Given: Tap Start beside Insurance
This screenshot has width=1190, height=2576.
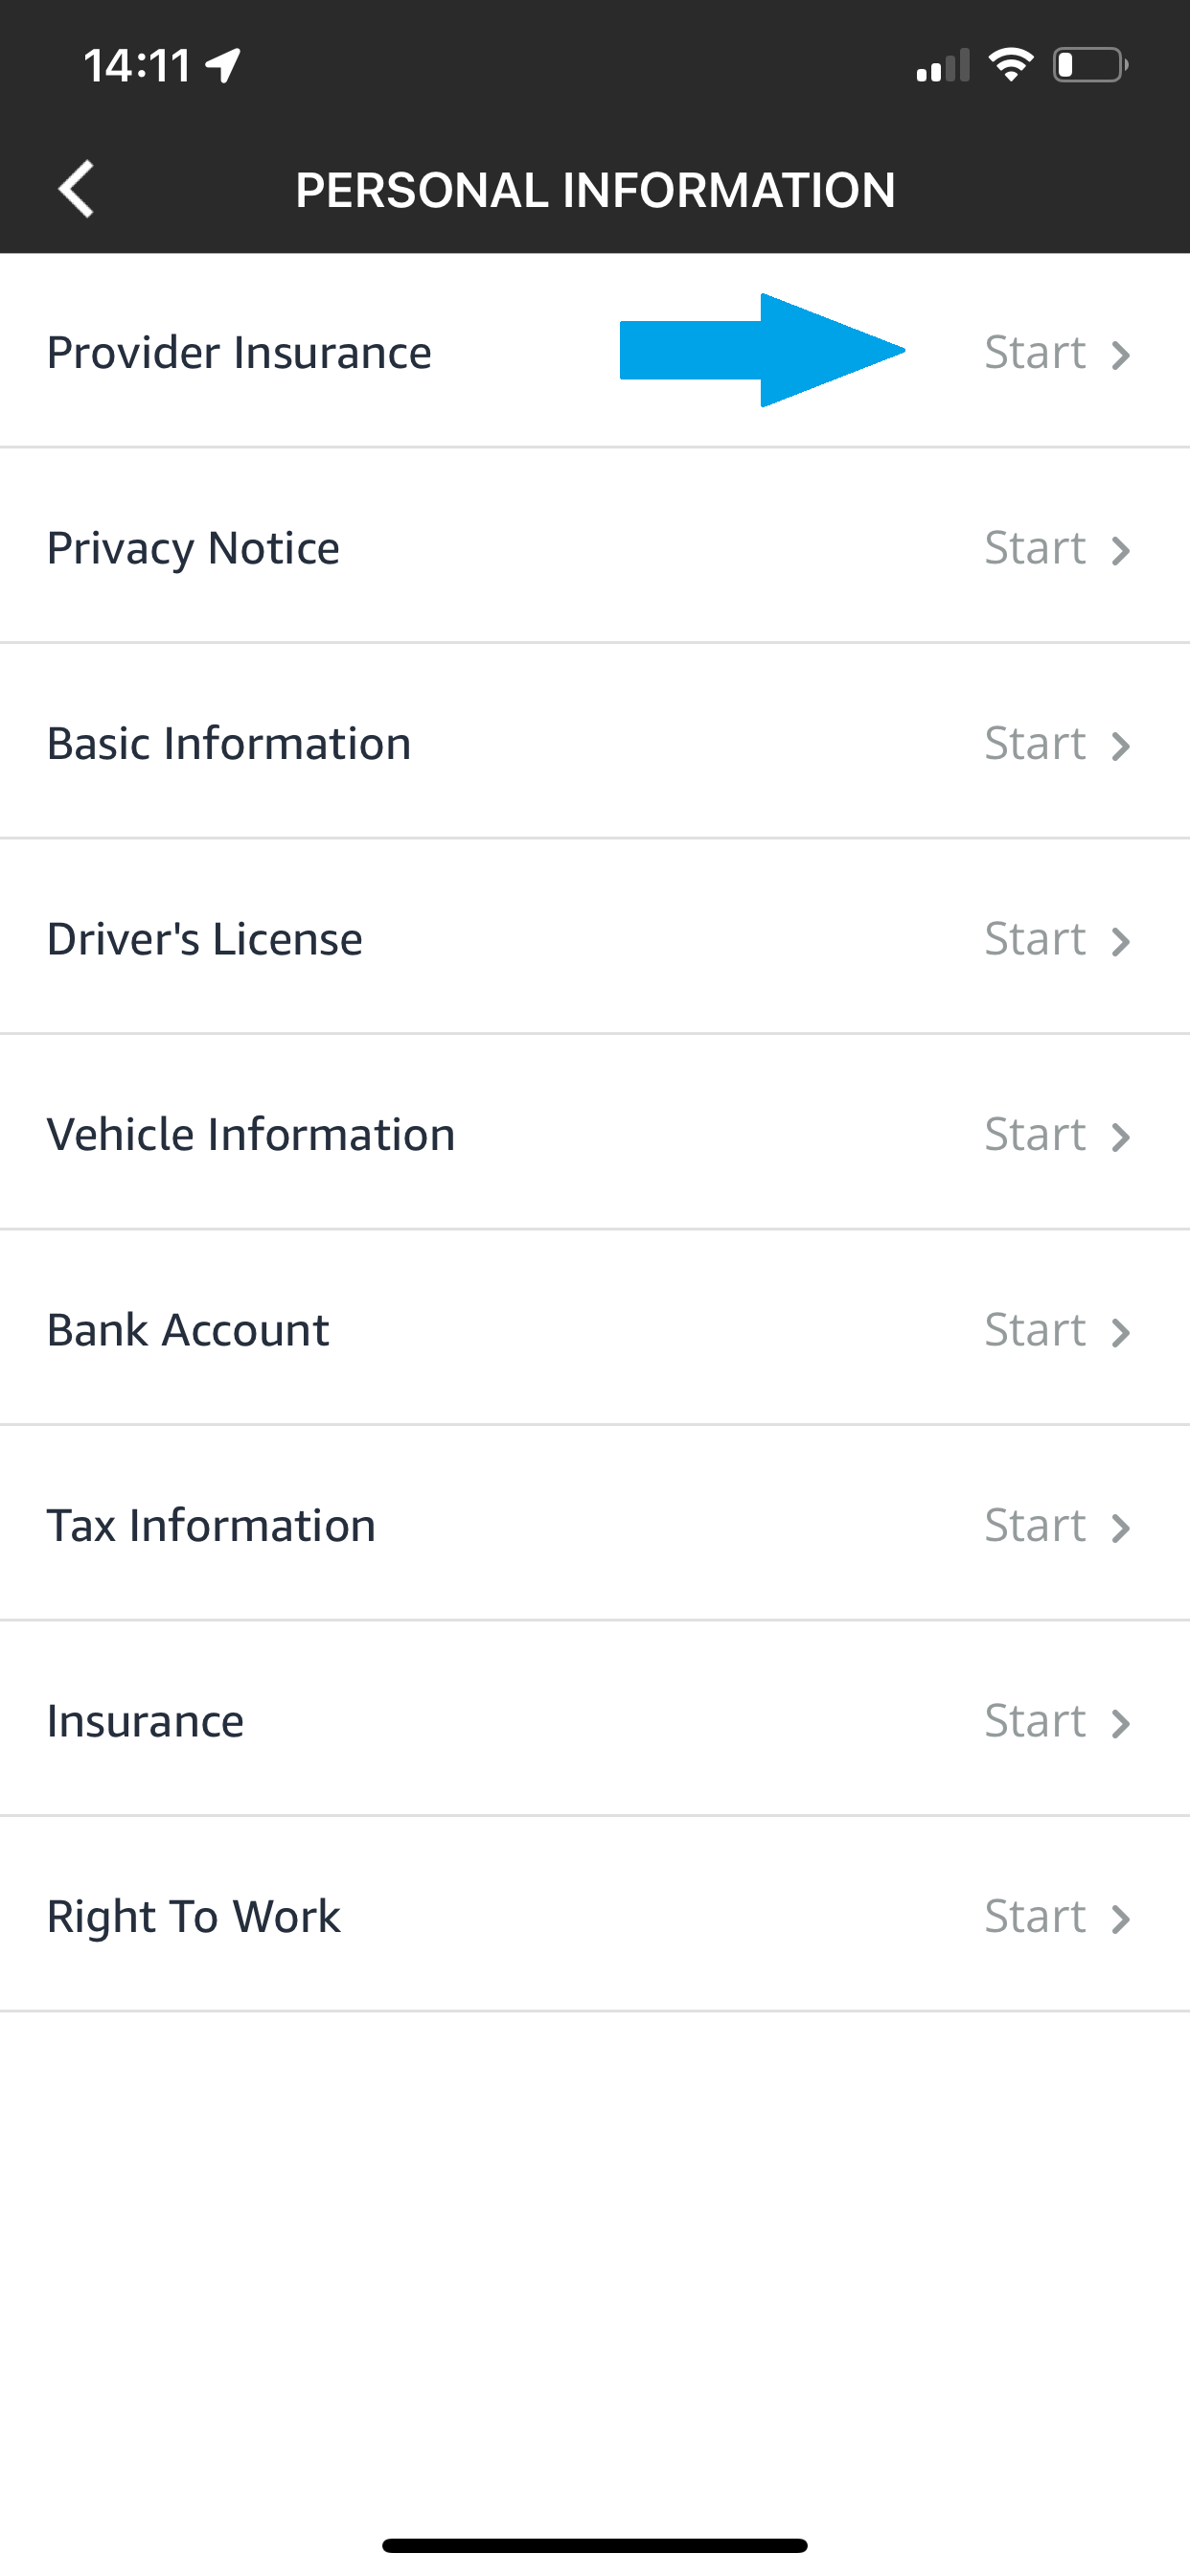Looking at the screenshot, I should tap(1034, 1721).
